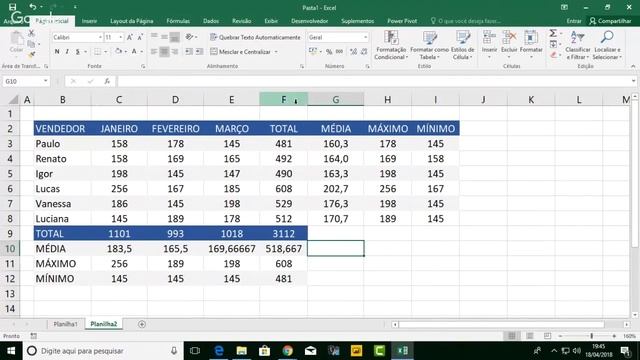The height and width of the screenshot is (360, 640).
Task: Click Entrar sign-in link
Action: tap(573, 21)
